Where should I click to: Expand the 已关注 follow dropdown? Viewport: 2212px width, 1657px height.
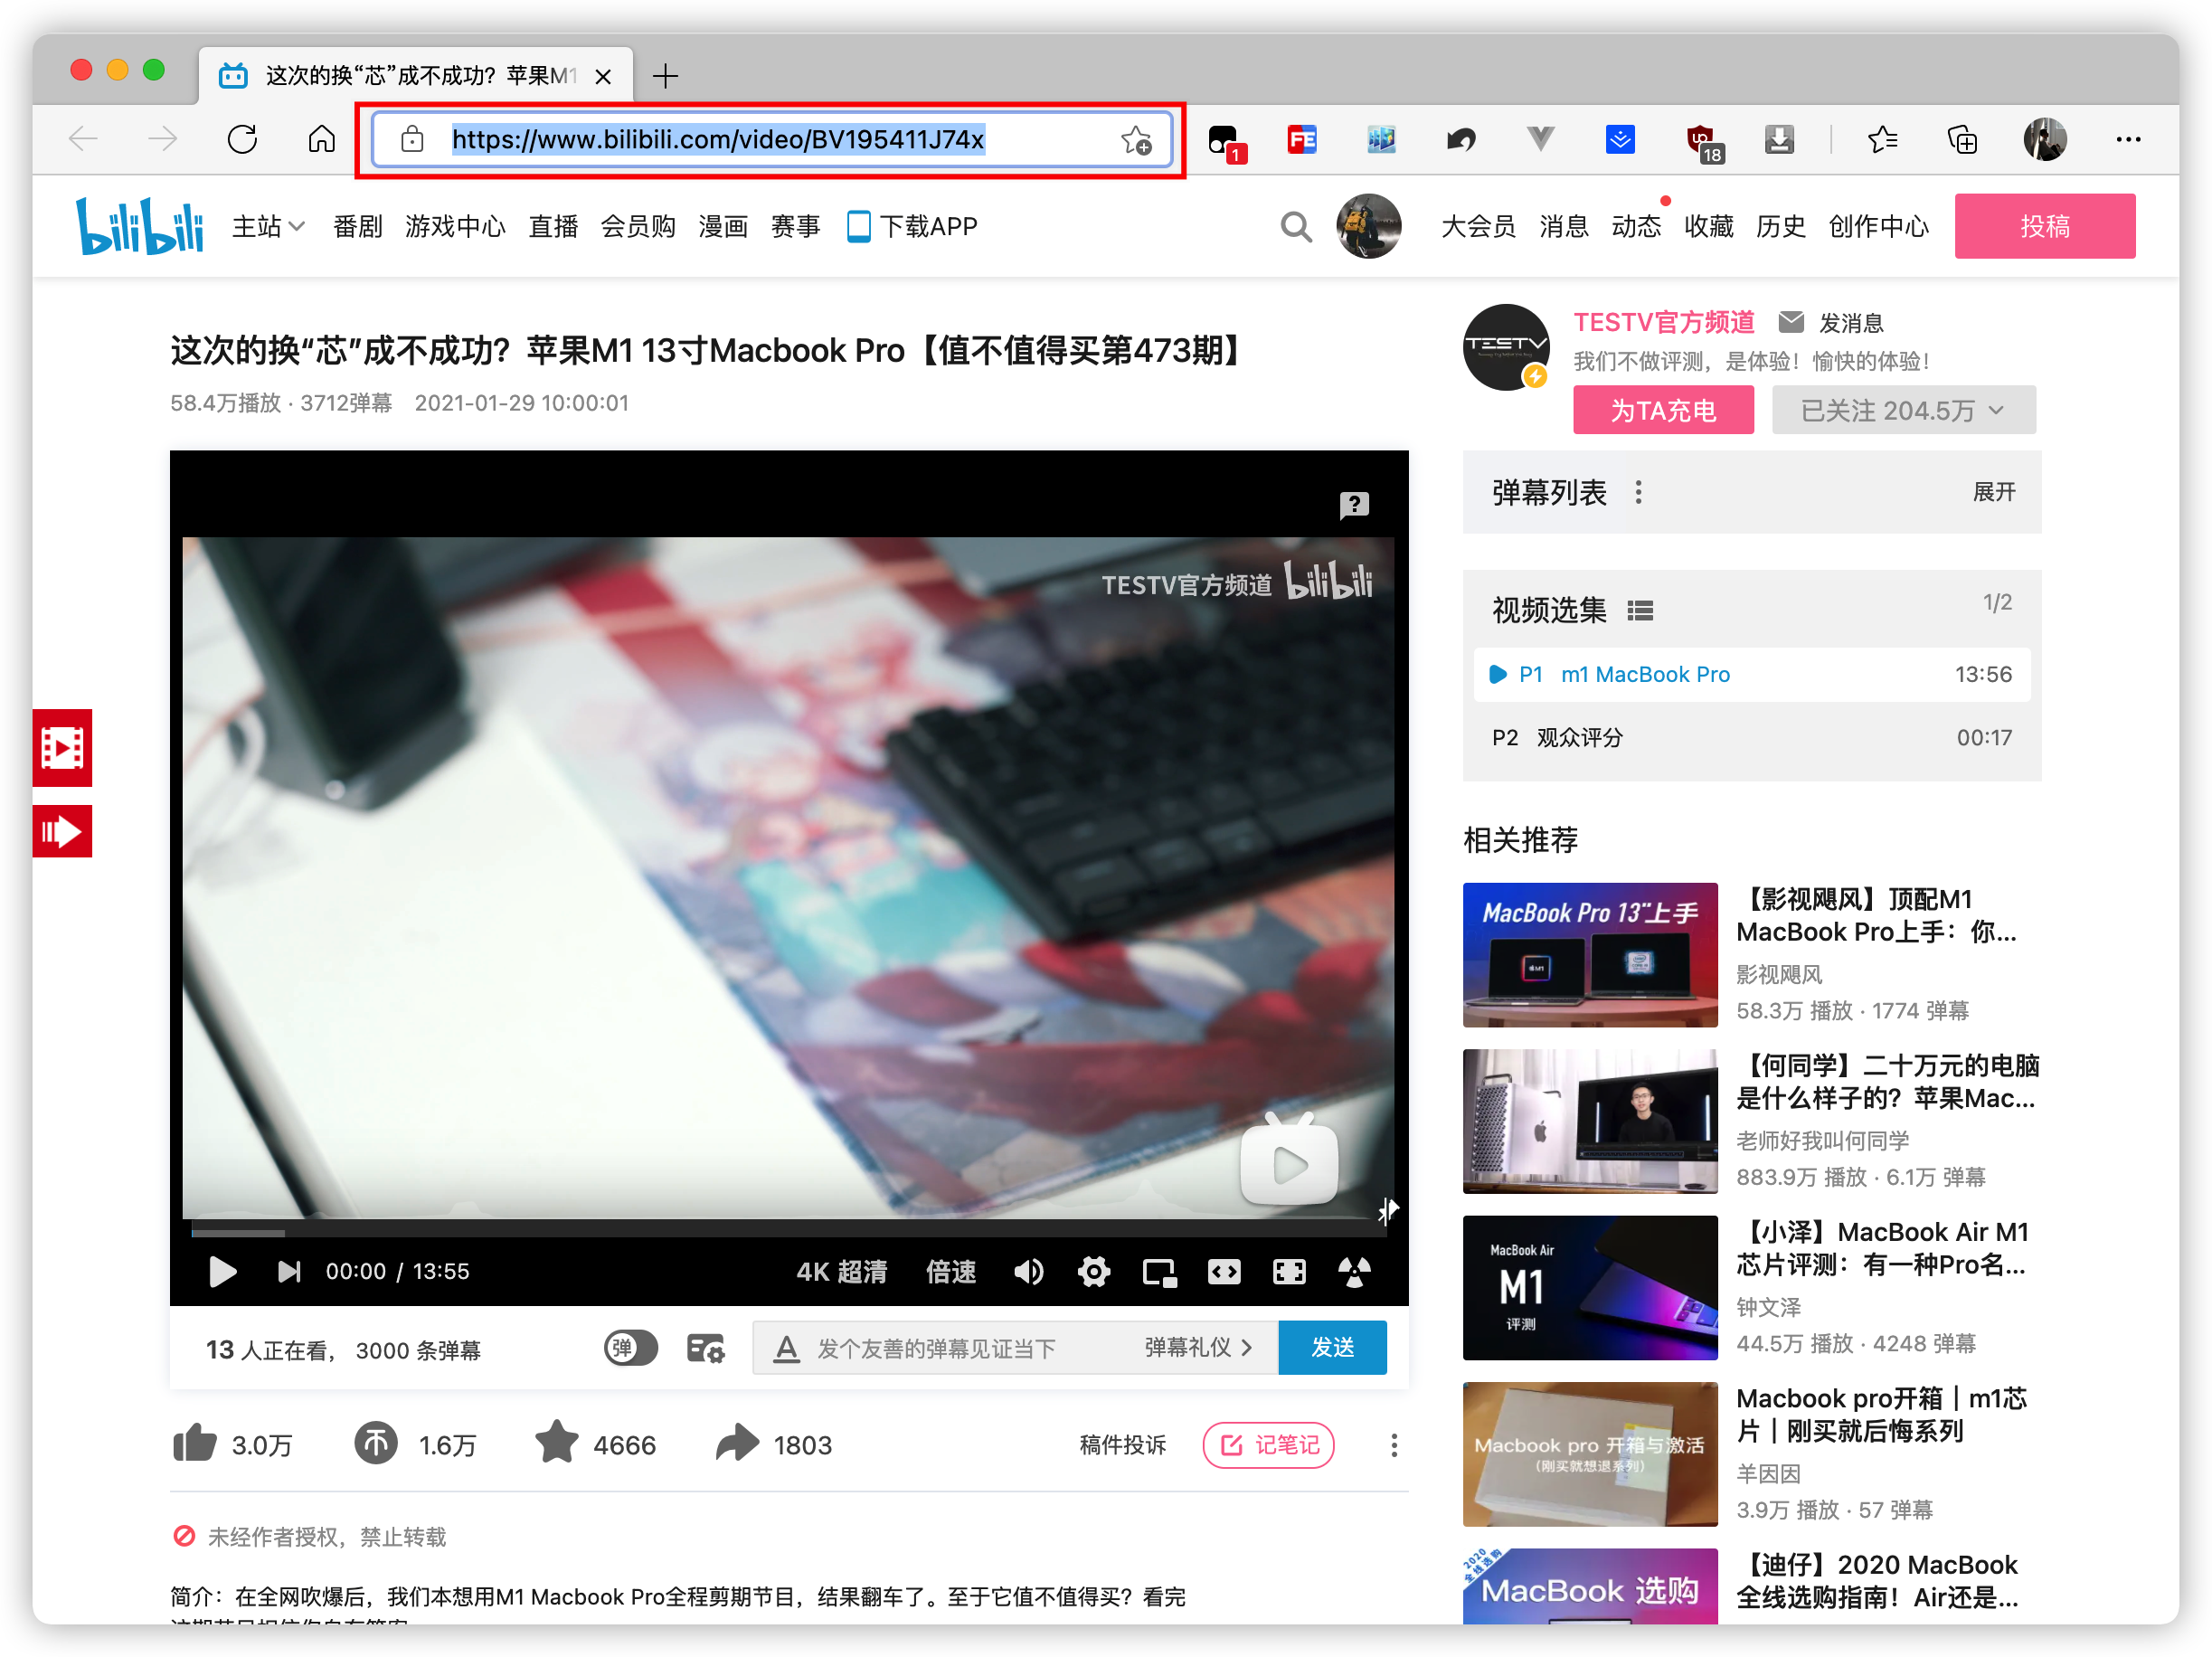pyautogui.click(x=1902, y=410)
